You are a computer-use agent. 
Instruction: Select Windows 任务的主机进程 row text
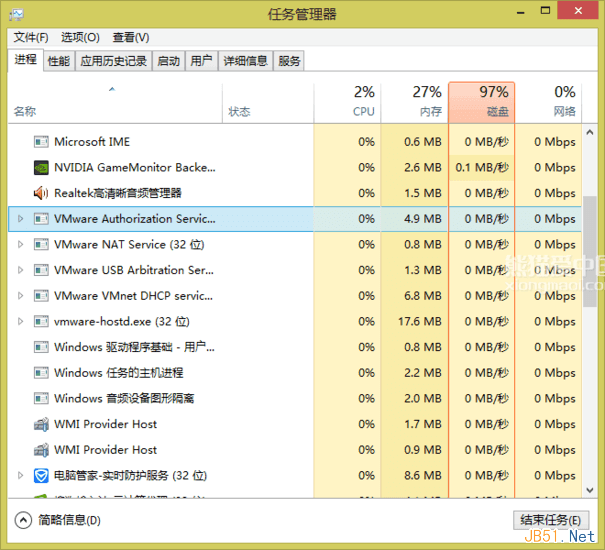(119, 373)
